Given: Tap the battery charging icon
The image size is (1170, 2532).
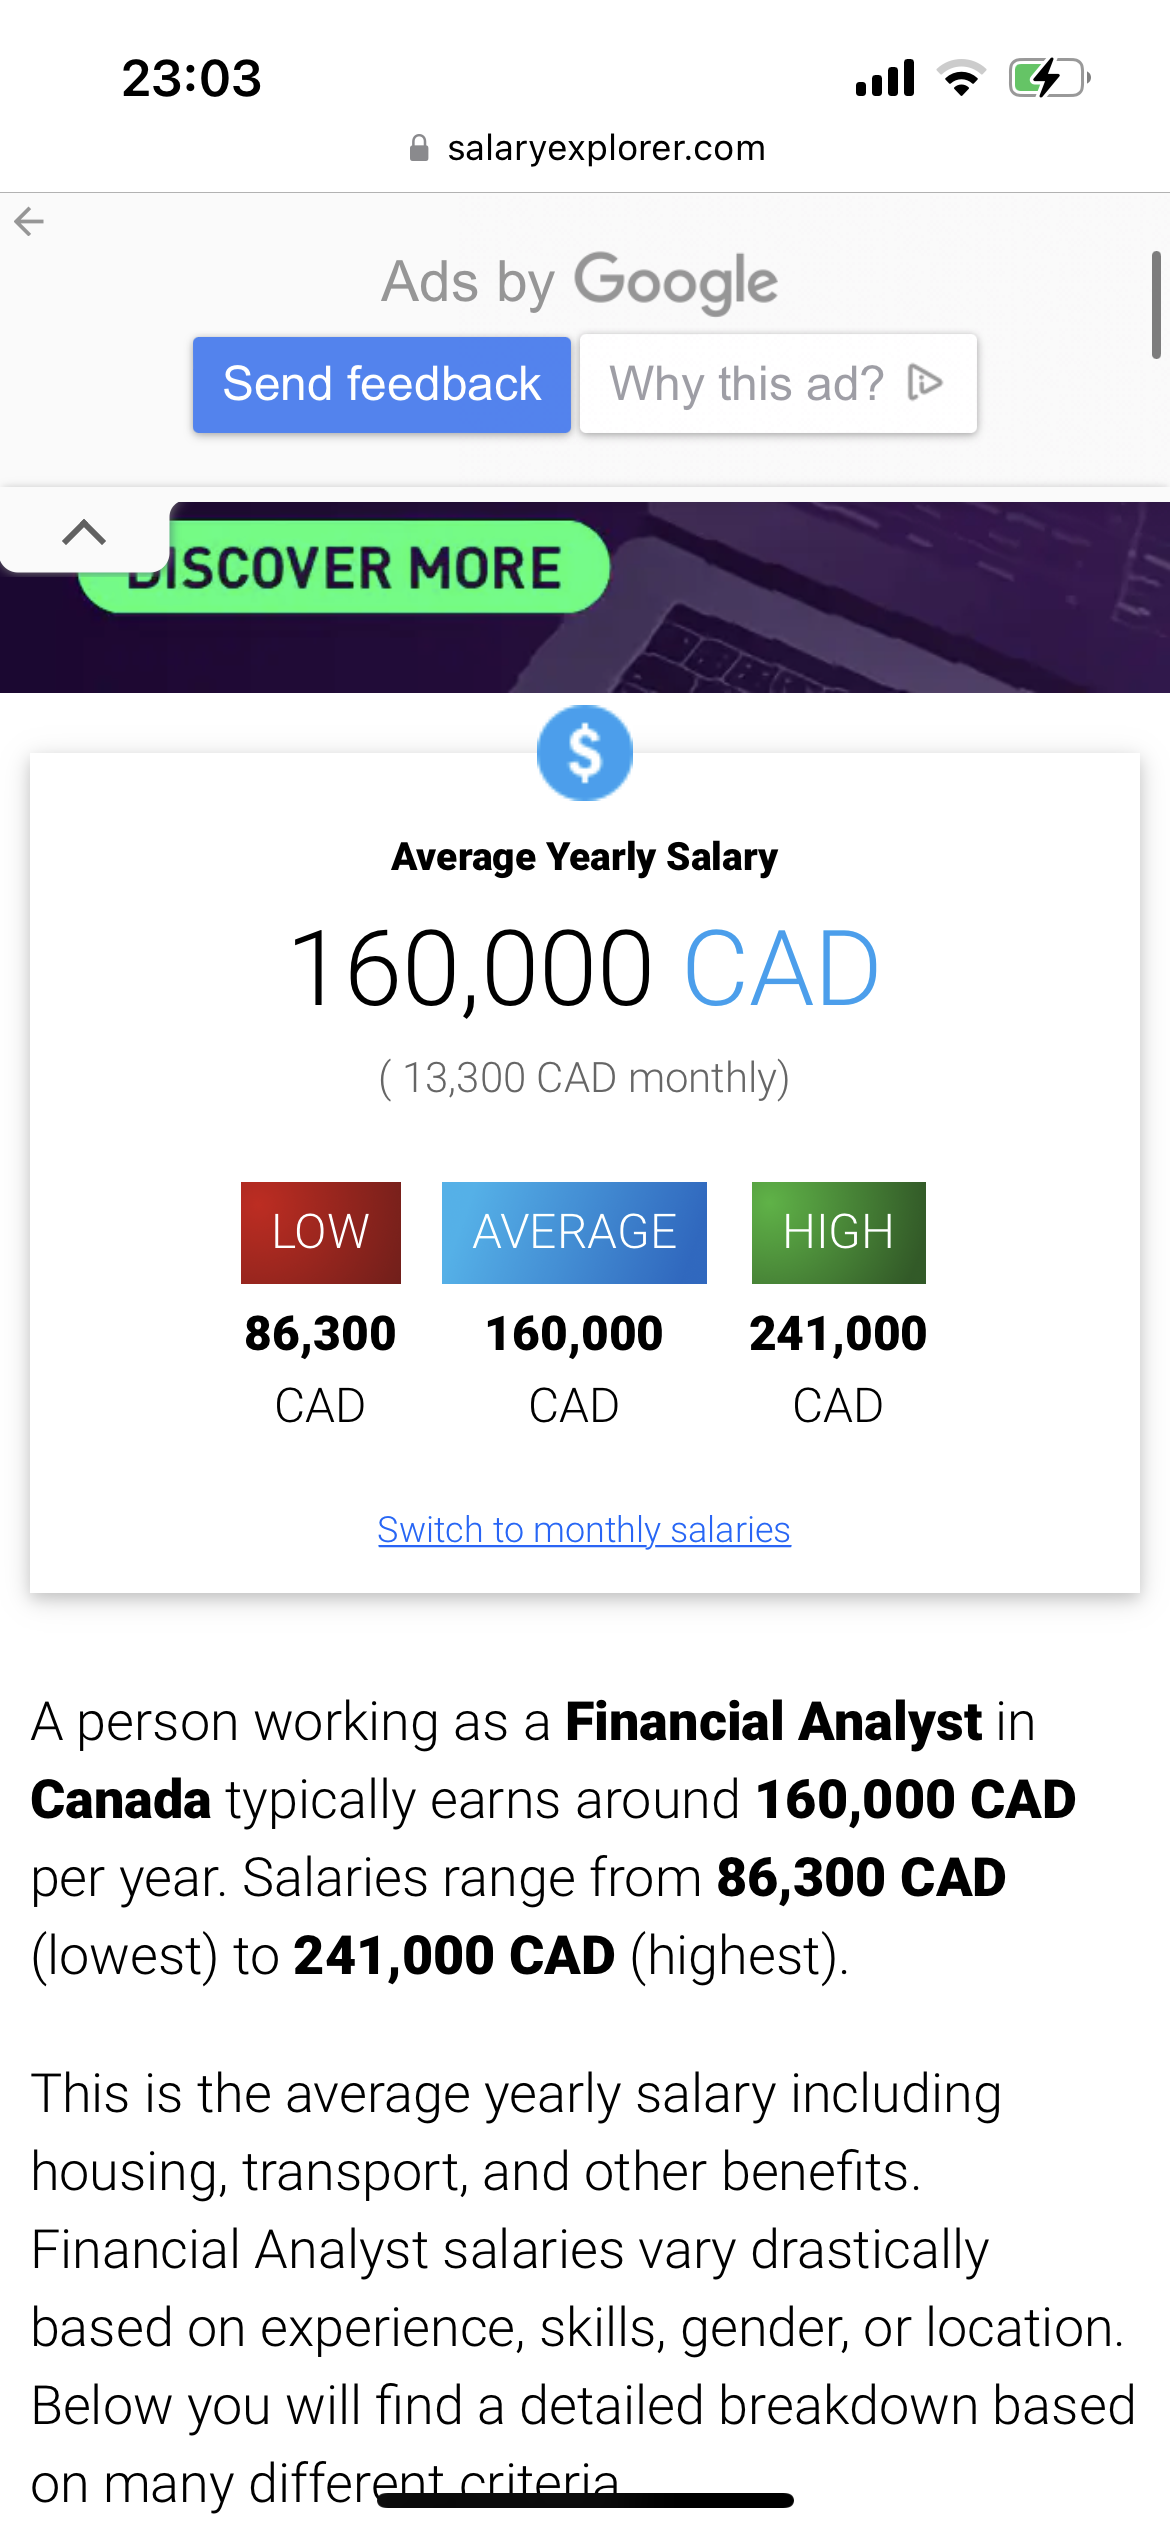Looking at the screenshot, I should click(1048, 78).
